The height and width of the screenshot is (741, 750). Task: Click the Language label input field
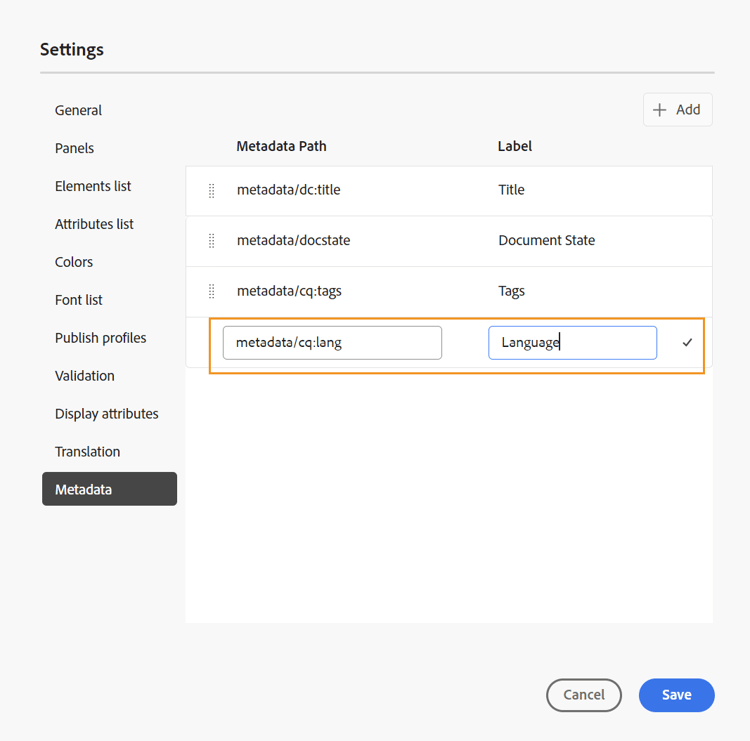[572, 343]
